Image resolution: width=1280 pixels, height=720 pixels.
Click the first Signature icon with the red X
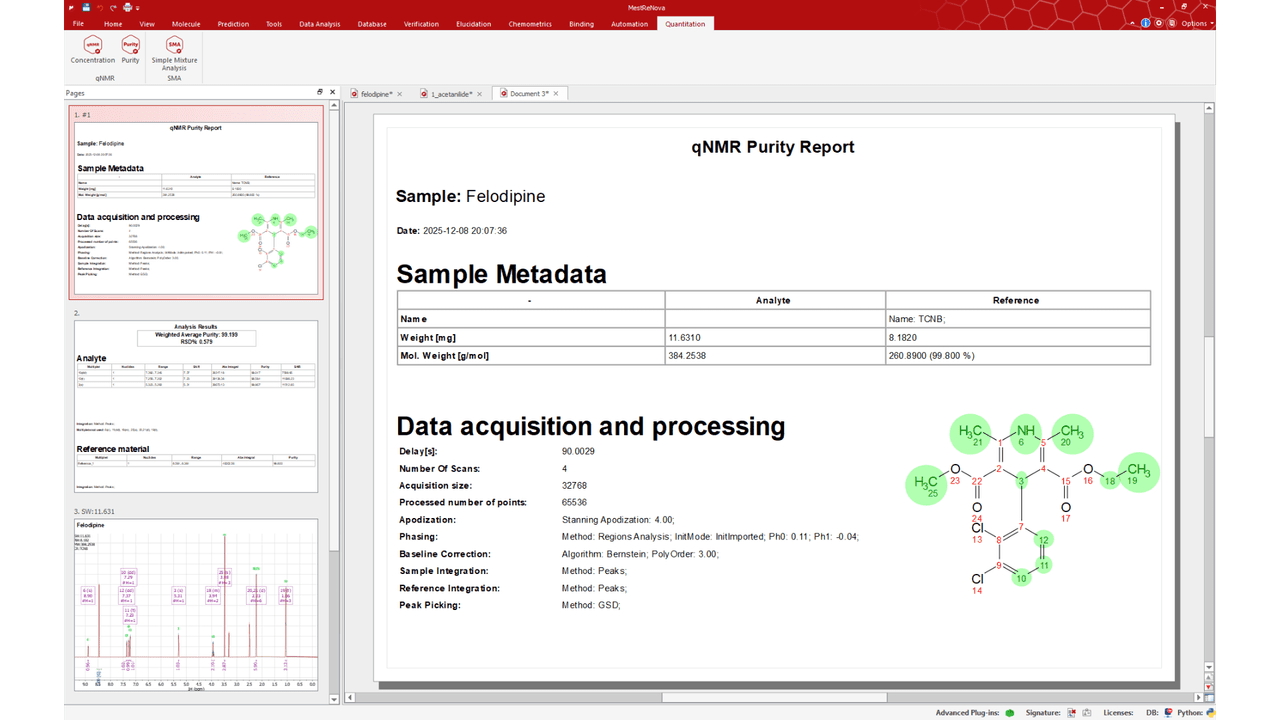(x=1071, y=713)
